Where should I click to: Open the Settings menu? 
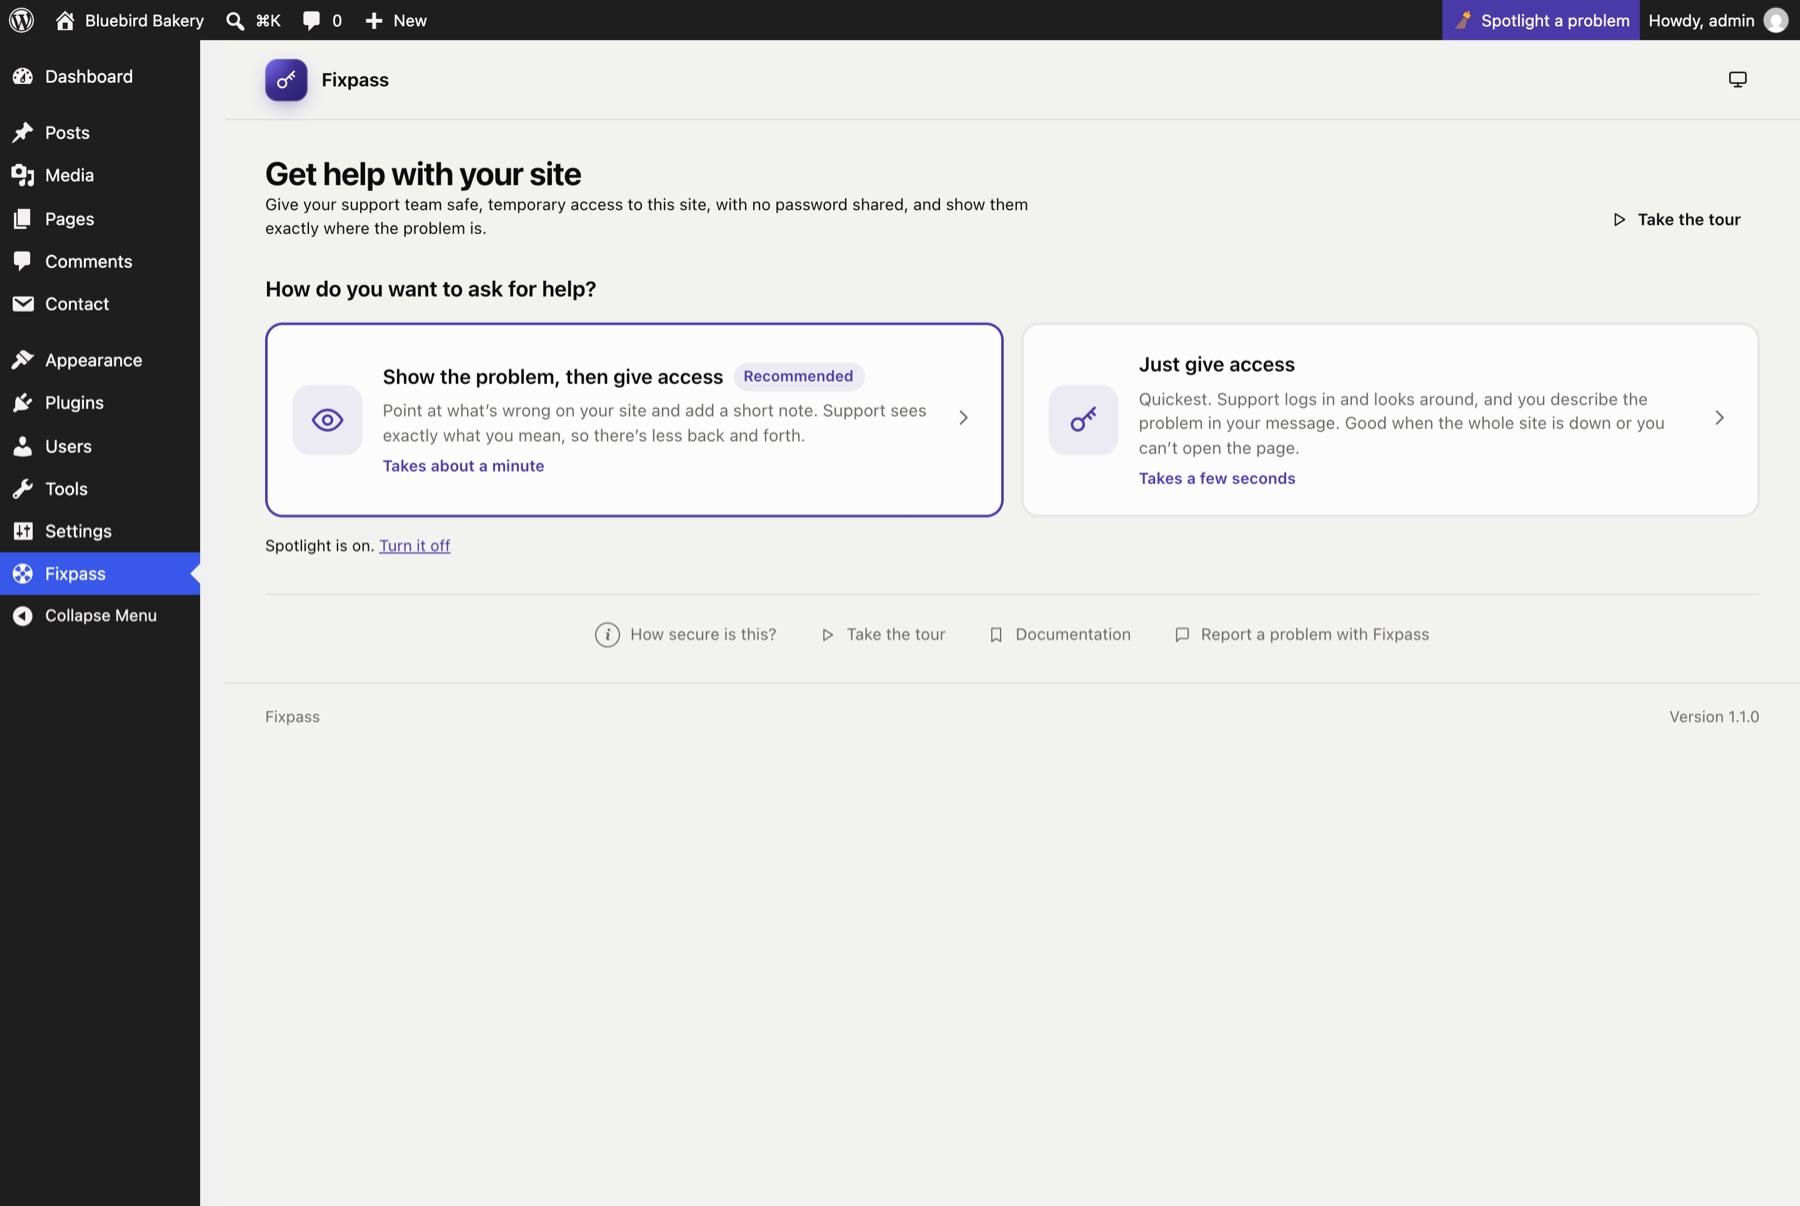100,531
